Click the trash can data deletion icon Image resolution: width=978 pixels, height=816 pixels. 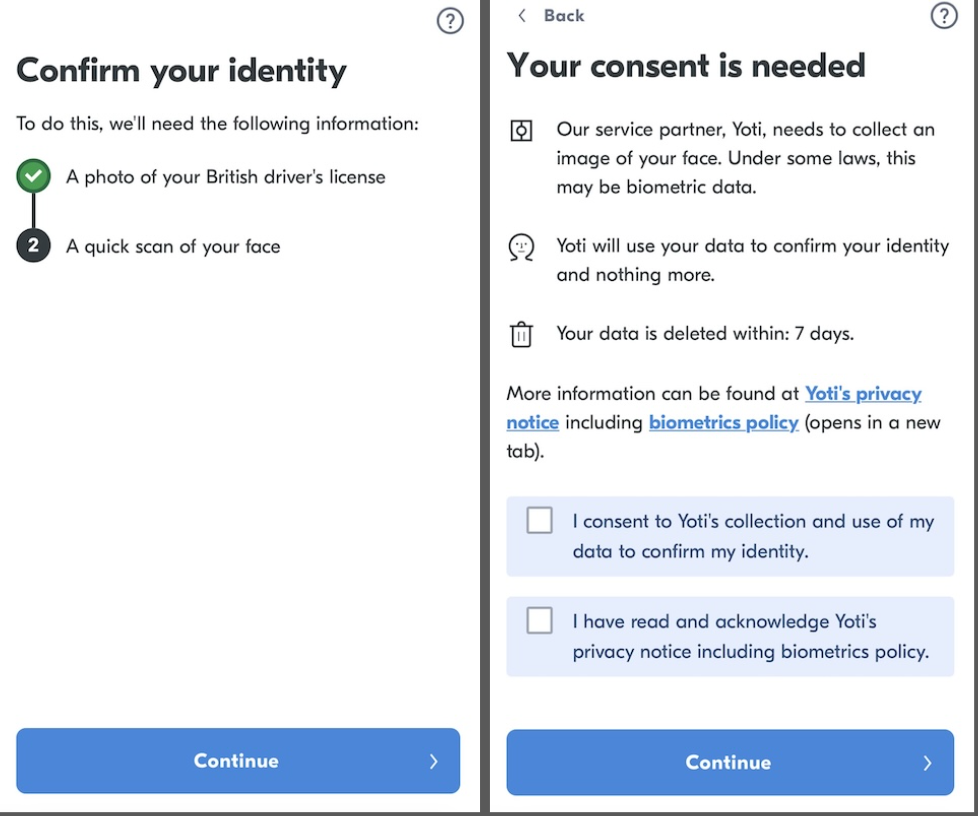[521, 334]
